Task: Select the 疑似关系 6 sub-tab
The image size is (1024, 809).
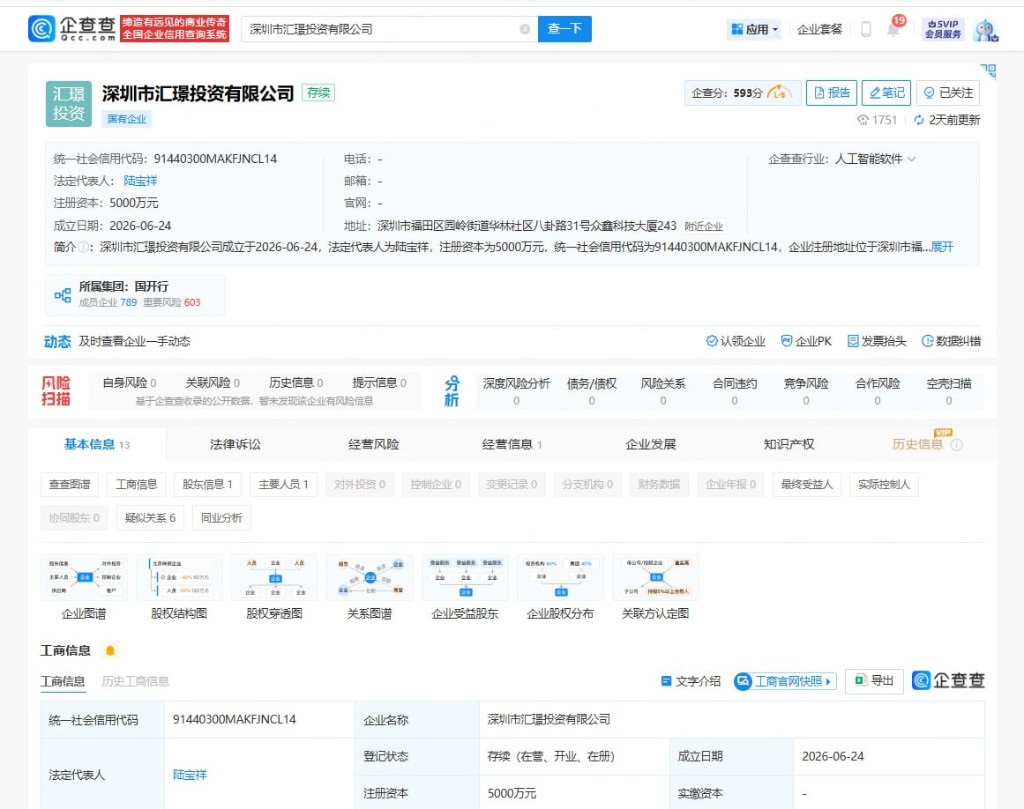Action: (x=150, y=518)
